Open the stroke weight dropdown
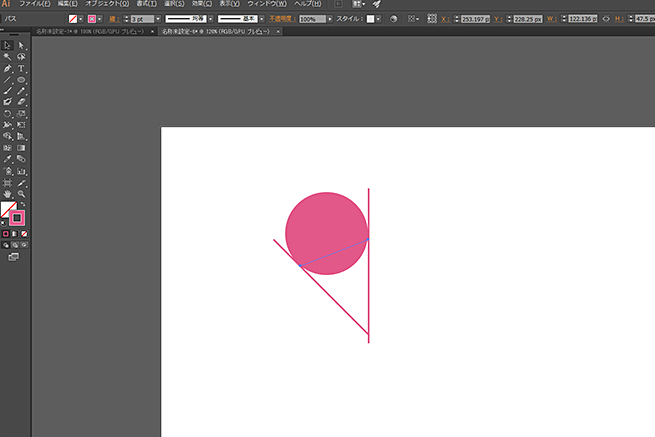655x437 pixels. tap(158, 19)
